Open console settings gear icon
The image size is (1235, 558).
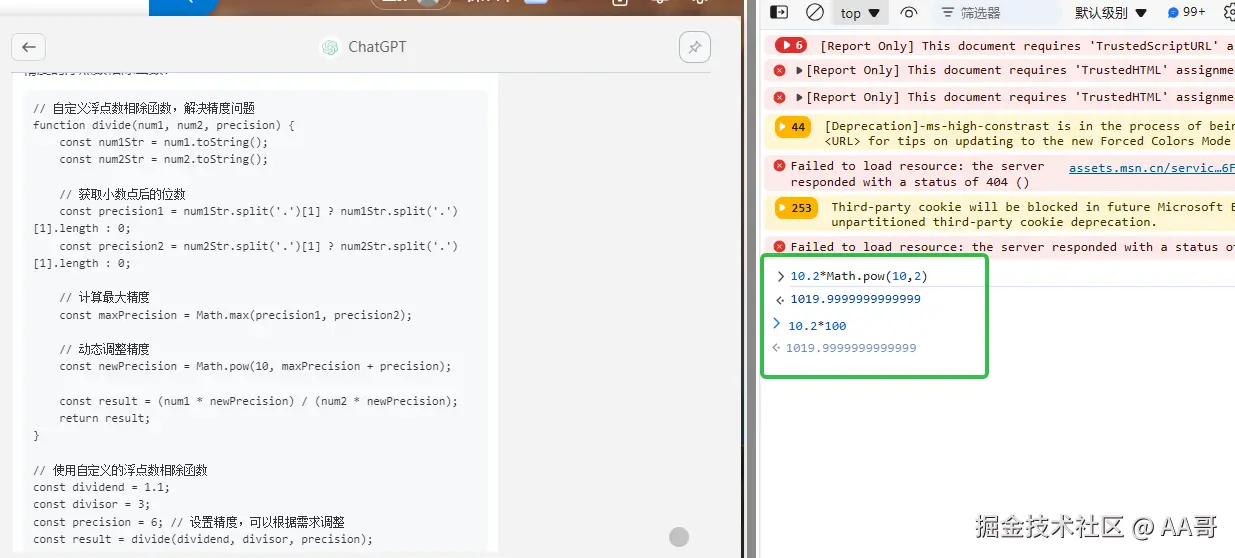(x=1229, y=13)
